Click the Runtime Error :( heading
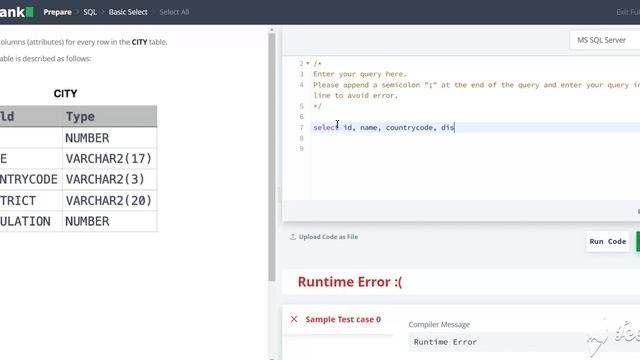Viewport: 640px width, 360px height. click(x=350, y=282)
